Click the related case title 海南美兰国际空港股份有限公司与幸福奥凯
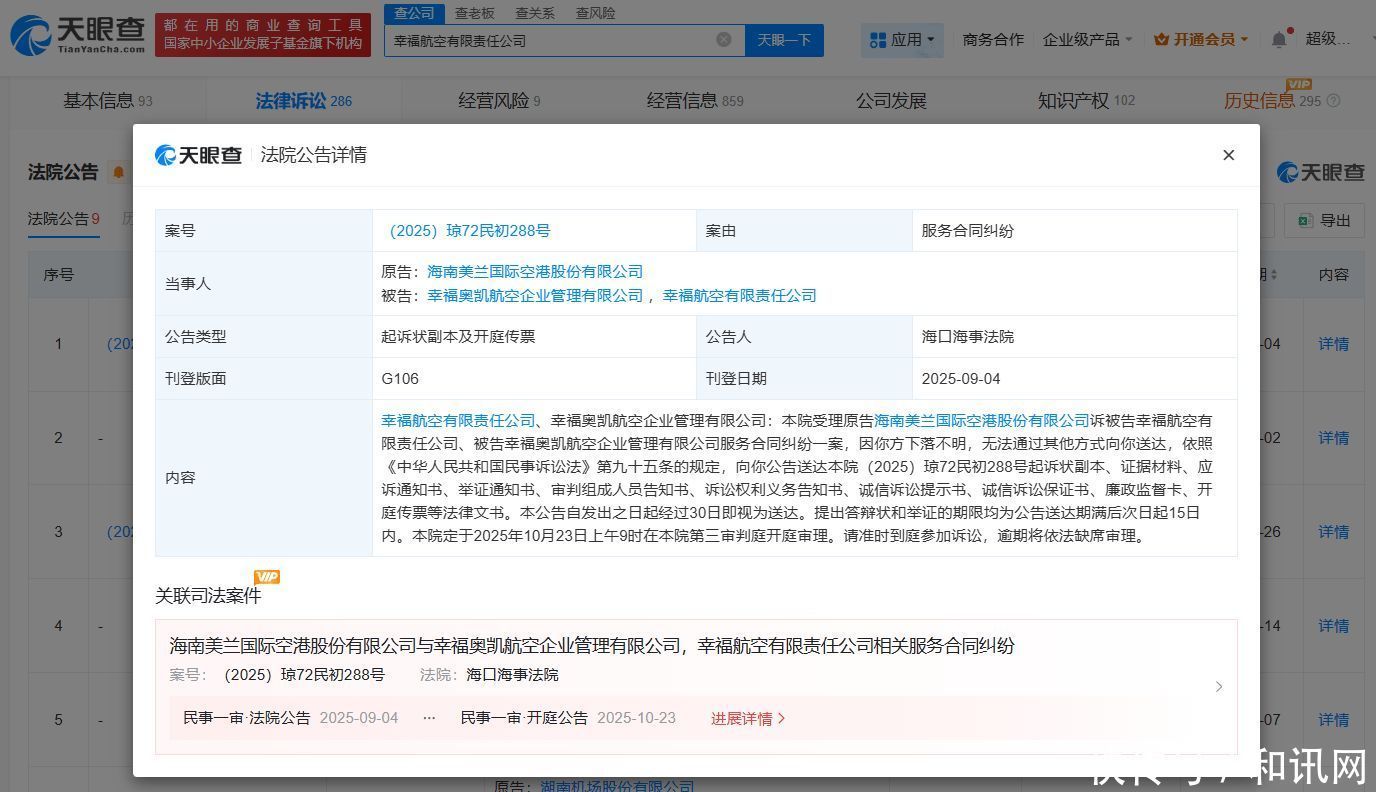Screen dimensions: 1376x792 (592, 646)
